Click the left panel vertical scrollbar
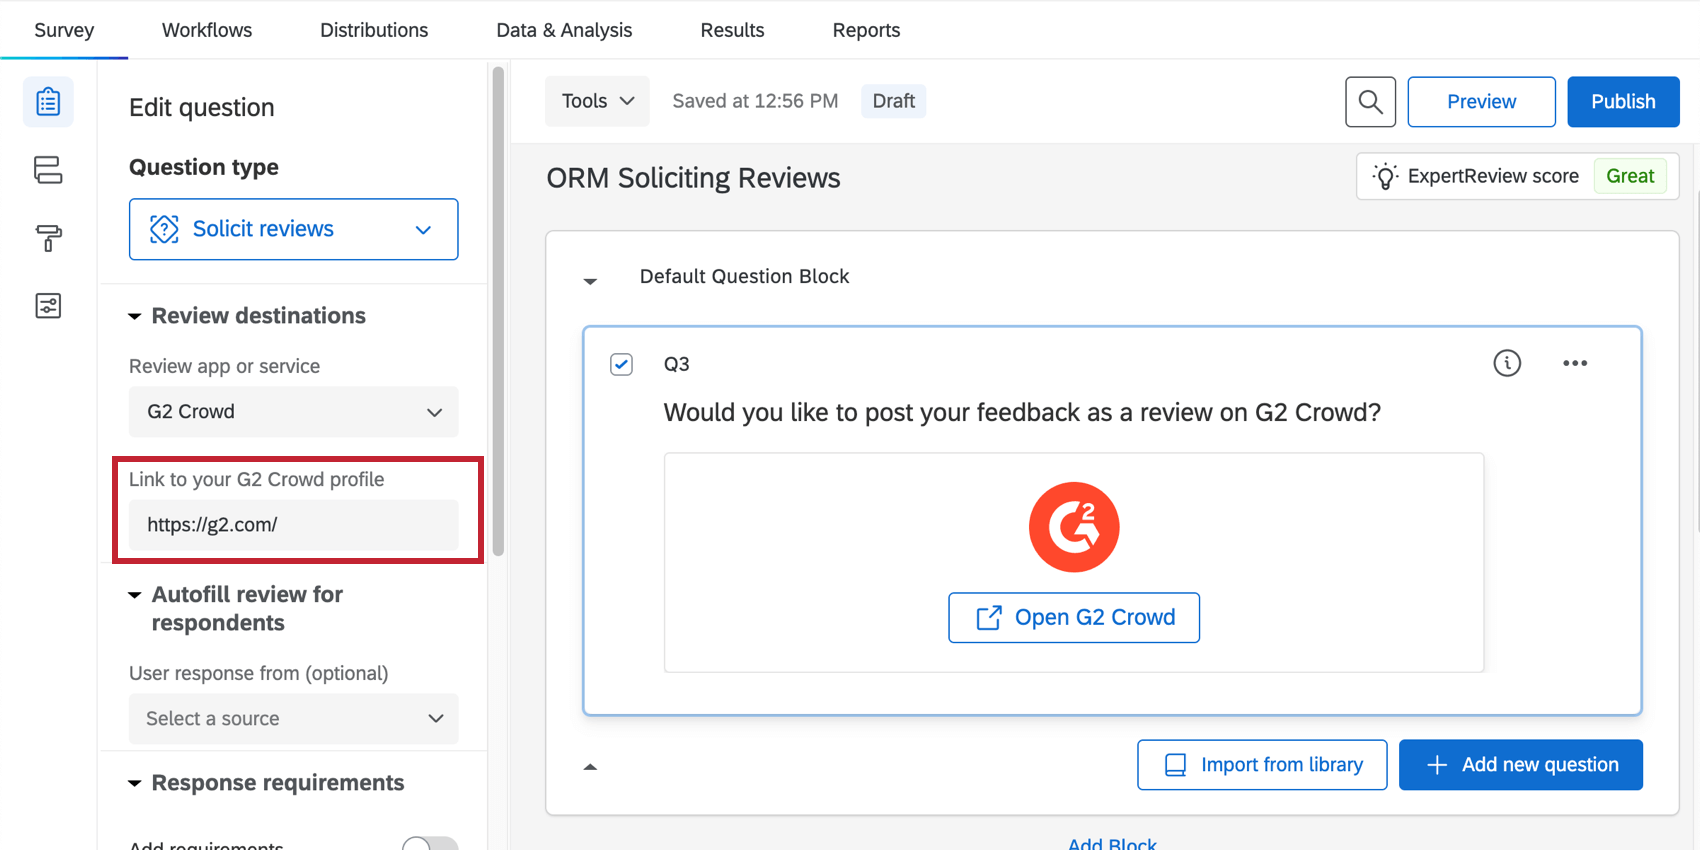Image resolution: width=1700 pixels, height=850 pixels. click(498, 310)
